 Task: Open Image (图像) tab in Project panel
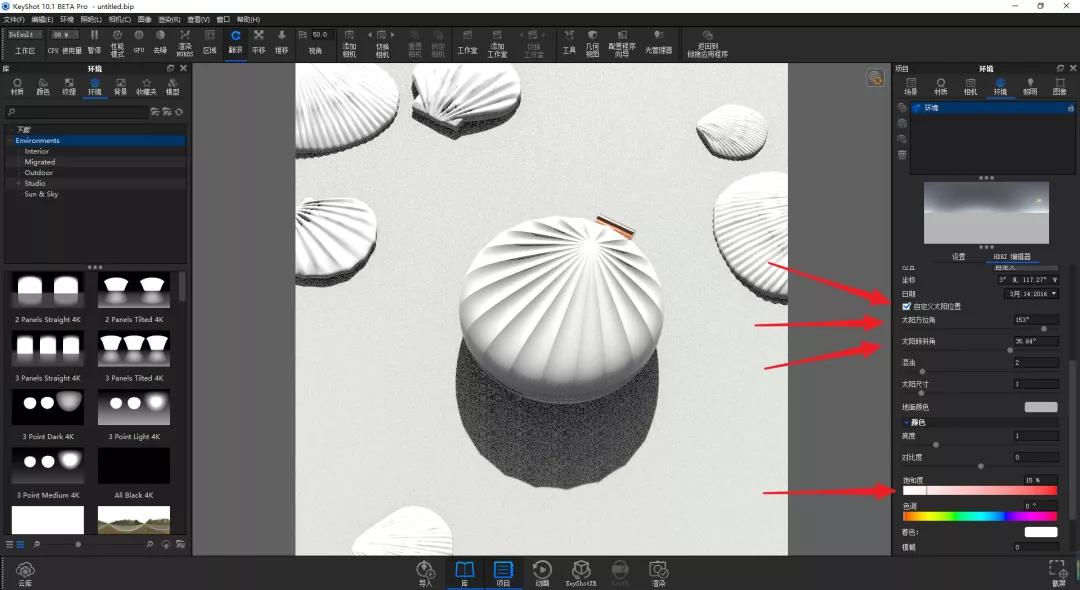point(1059,87)
